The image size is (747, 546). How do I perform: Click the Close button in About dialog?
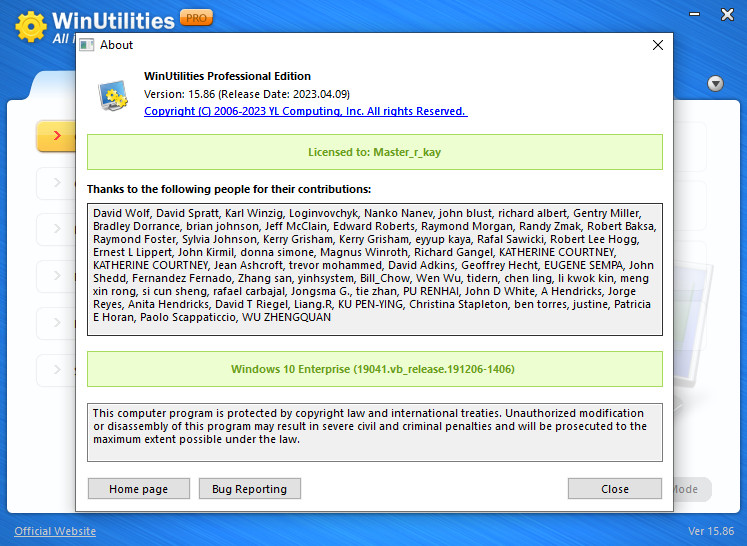615,489
